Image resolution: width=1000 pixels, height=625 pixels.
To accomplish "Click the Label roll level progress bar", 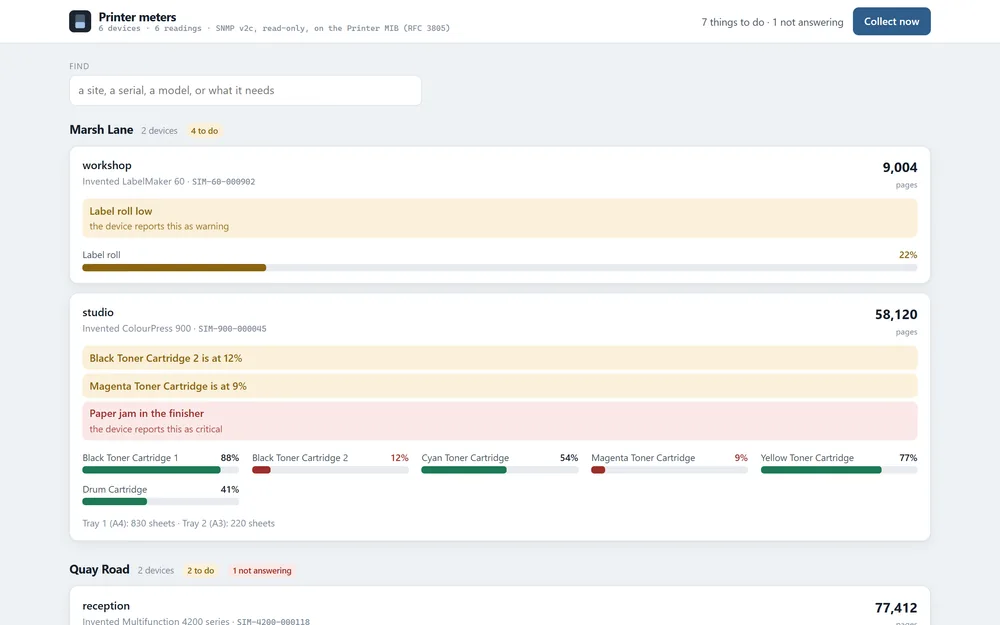I will click(x=499, y=268).
